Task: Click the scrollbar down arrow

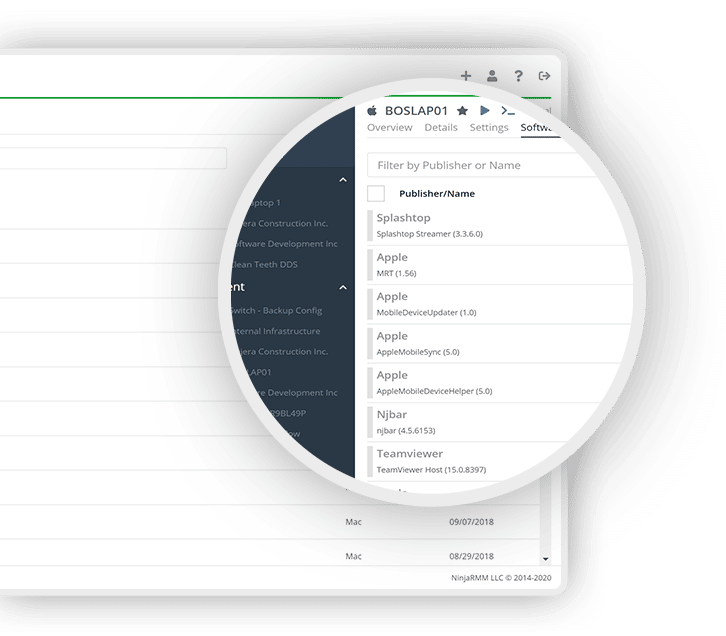Action: click(x=545, y=558)
